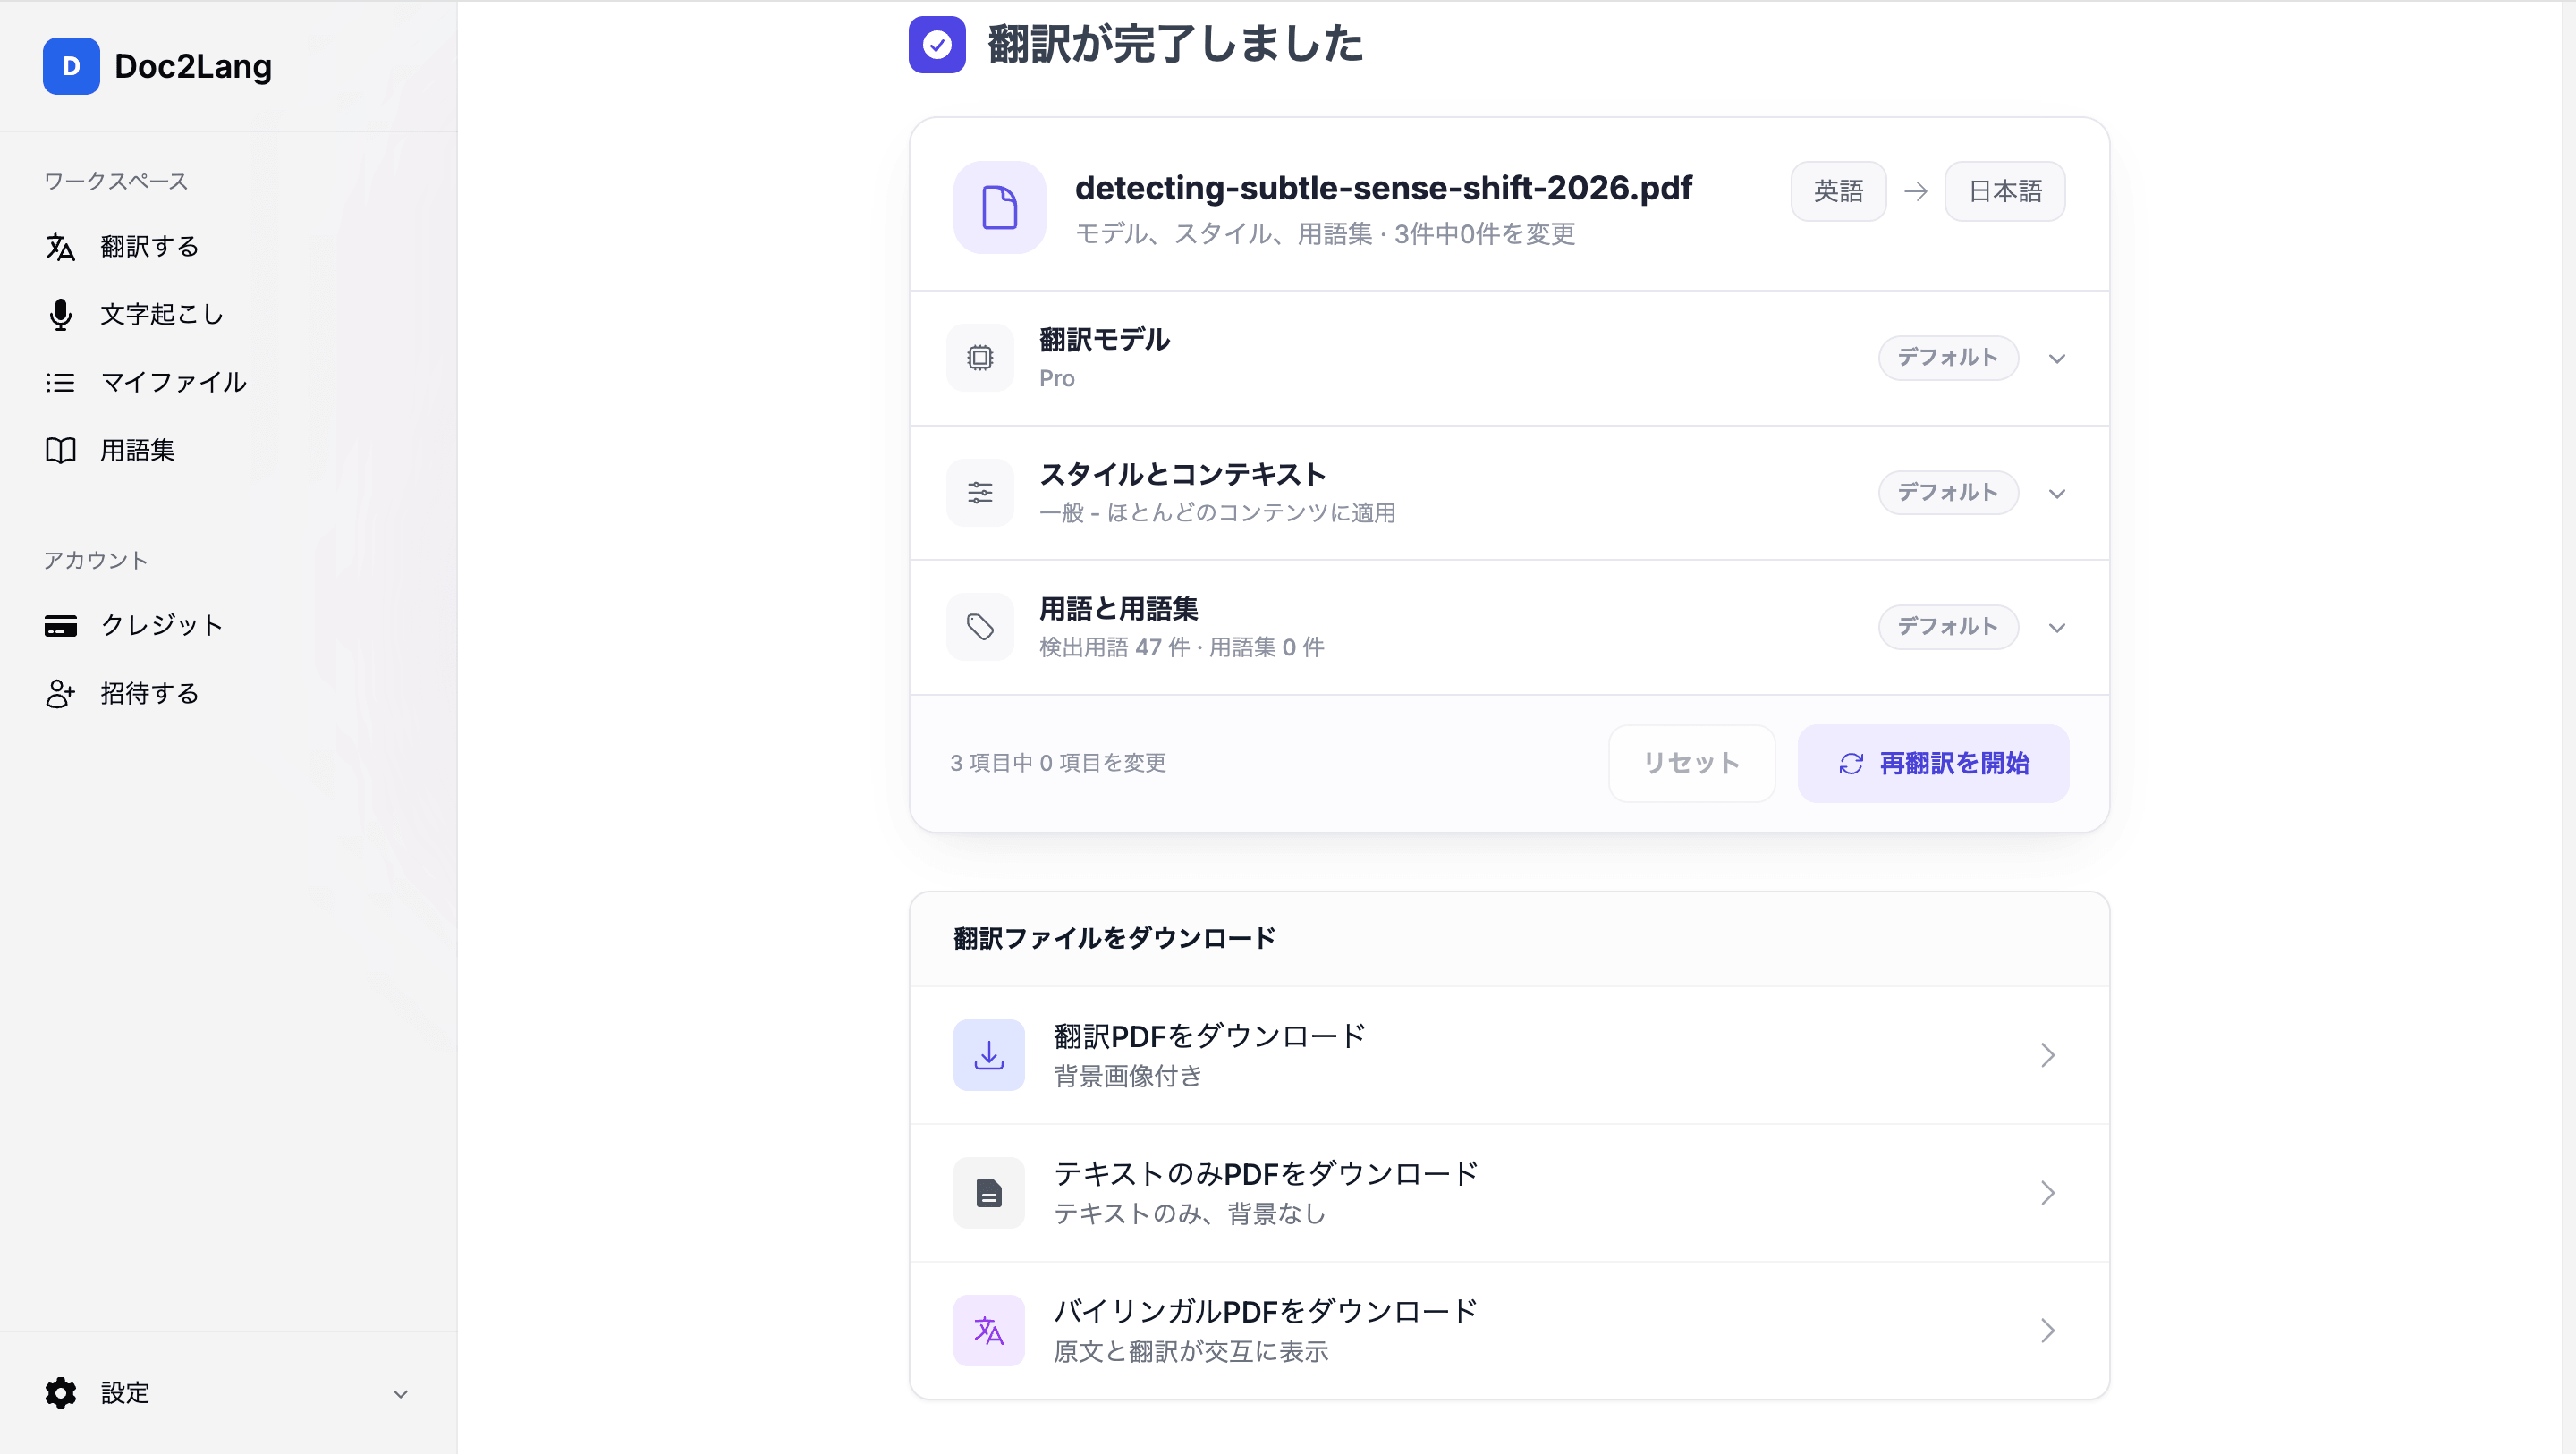
Task: Start retranslation with 再翻訳を開始
Action: 1933,764
